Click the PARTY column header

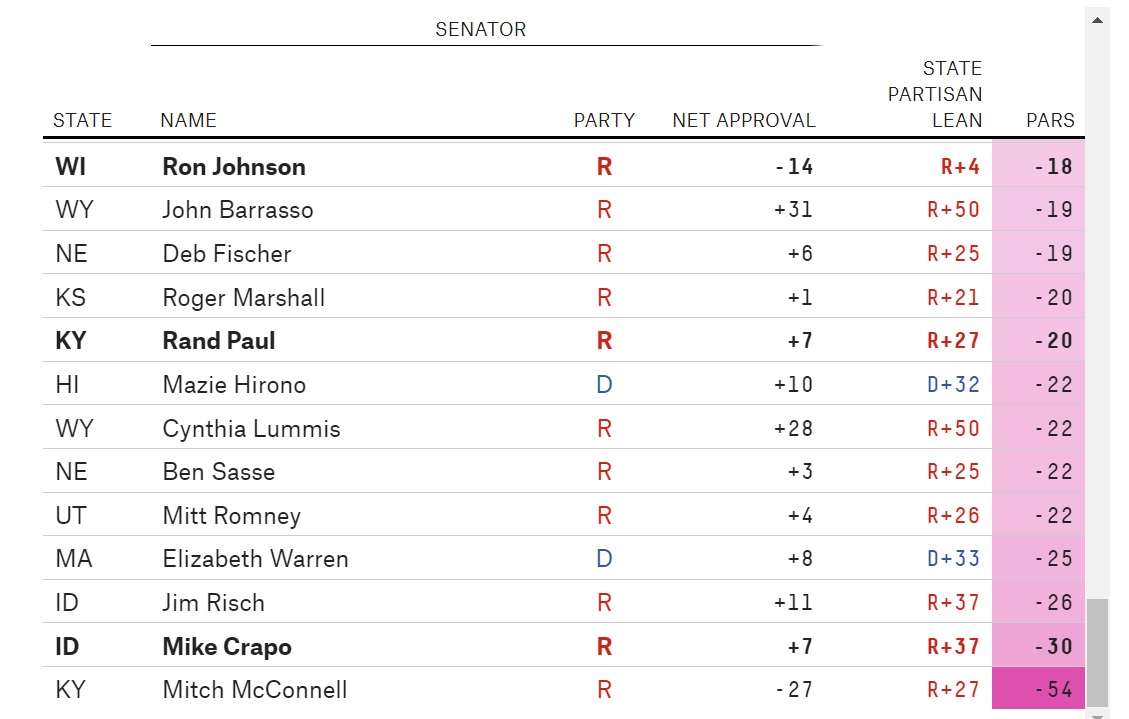[604, 120]
